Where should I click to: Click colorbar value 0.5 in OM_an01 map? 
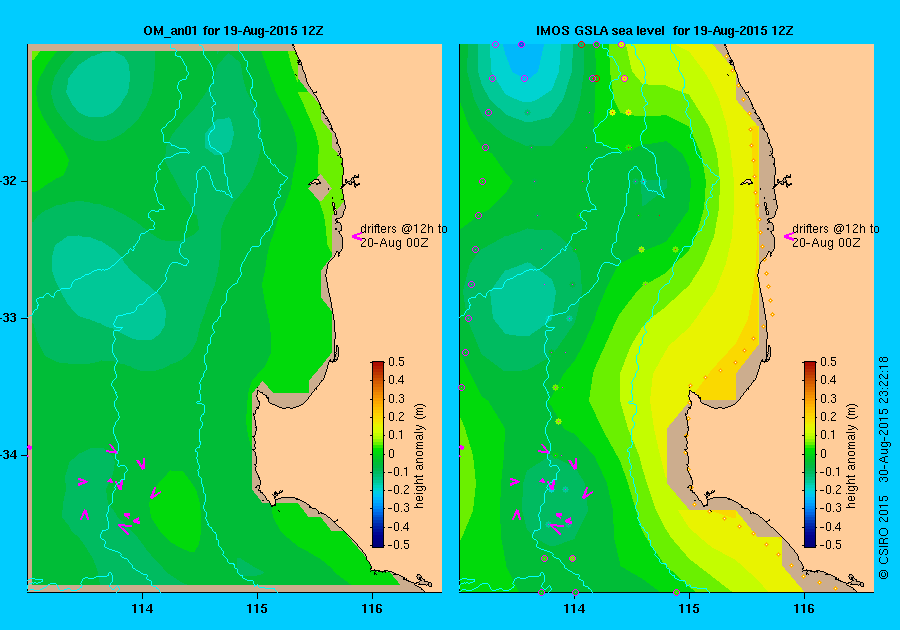click(x=397, y=361)
